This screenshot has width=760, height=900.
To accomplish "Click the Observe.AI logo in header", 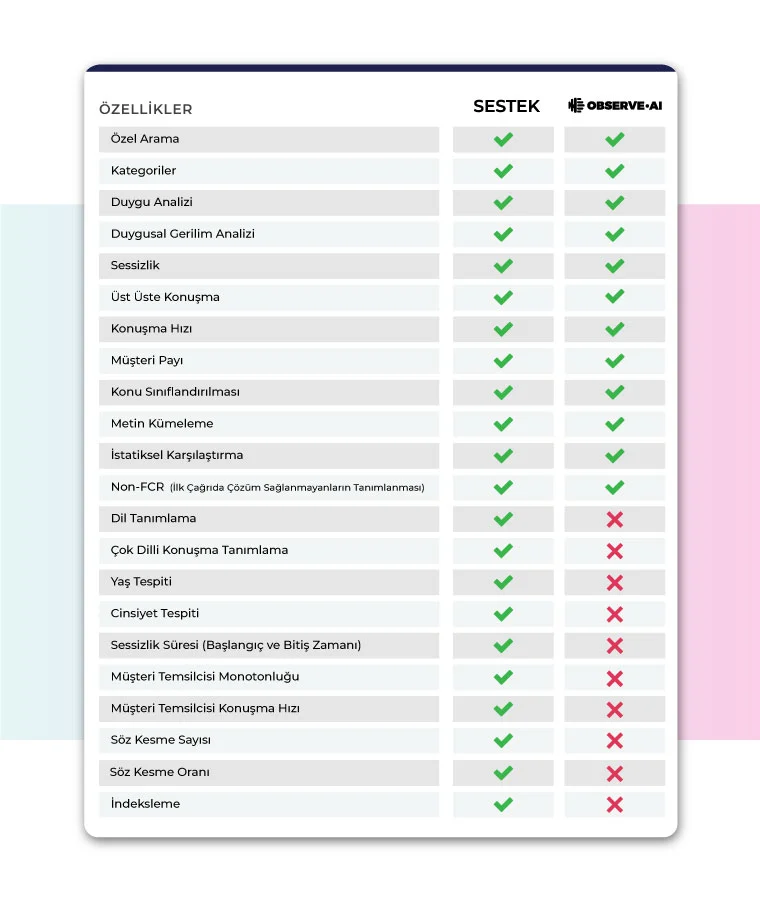I will click(615, 106).
